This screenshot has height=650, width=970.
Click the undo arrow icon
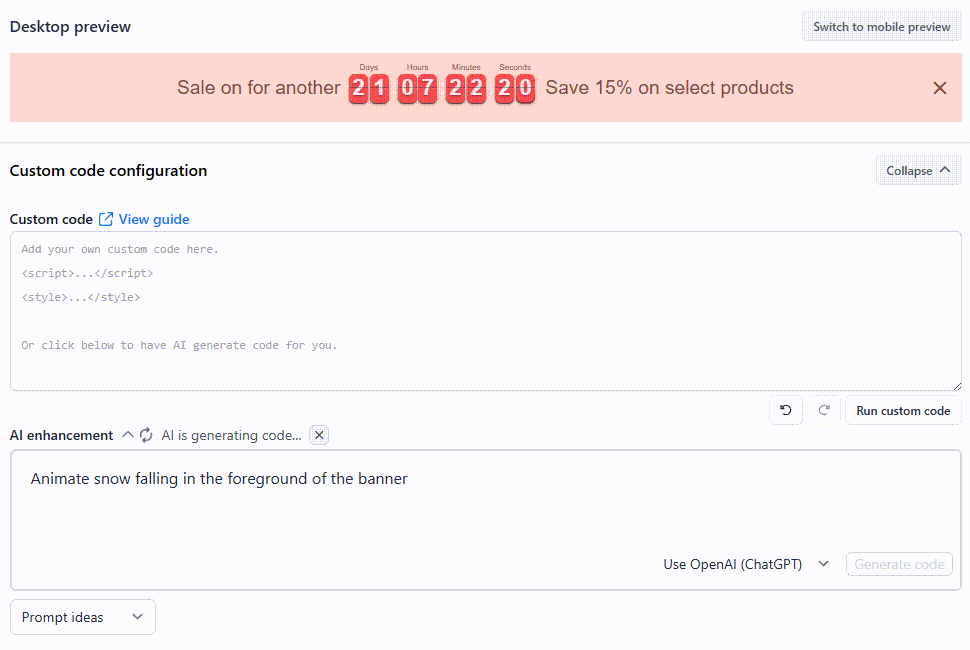pos(786,410)
